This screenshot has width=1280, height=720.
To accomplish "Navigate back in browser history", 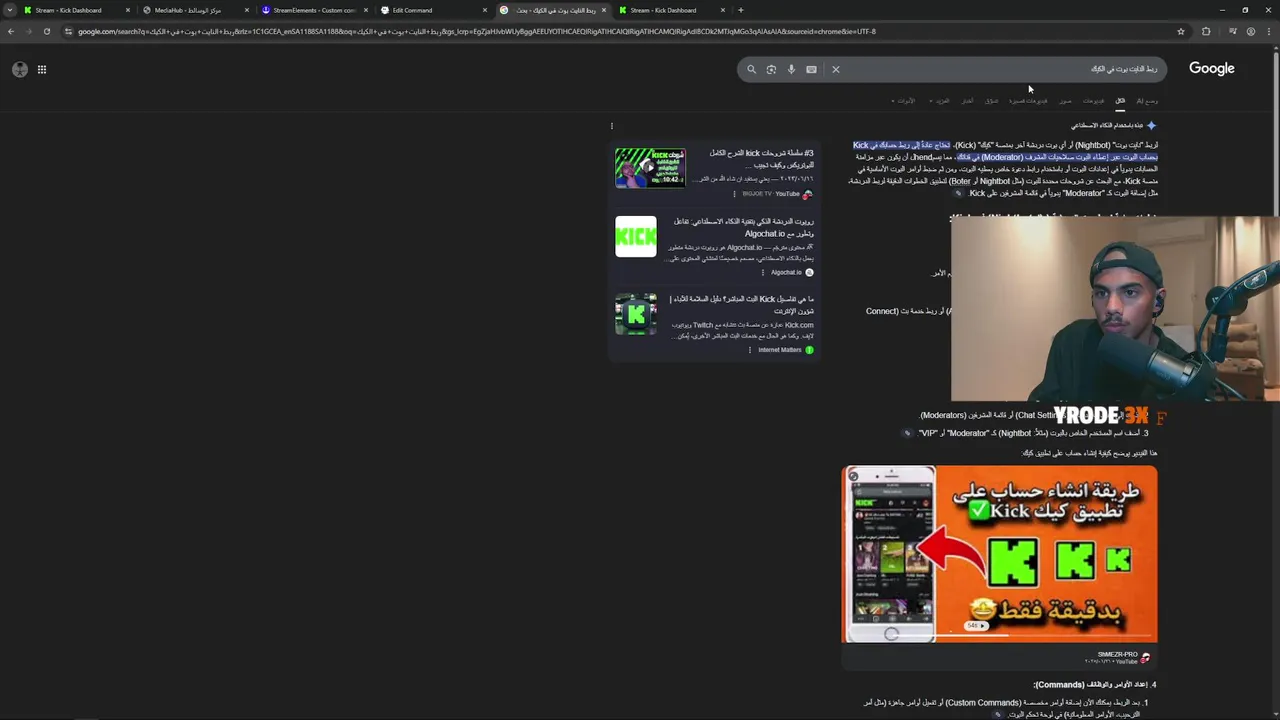I will tap(11, 31).
